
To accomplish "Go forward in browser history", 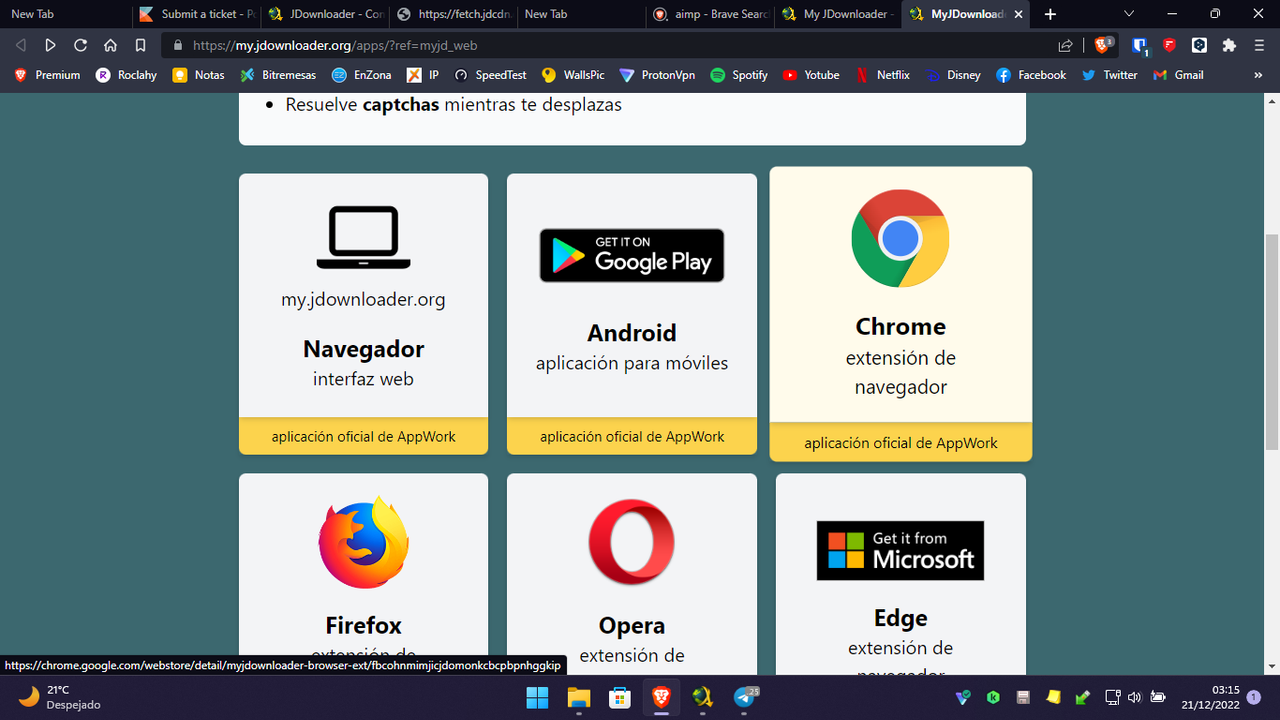I will pyautogui.click(x=50, y=45).
